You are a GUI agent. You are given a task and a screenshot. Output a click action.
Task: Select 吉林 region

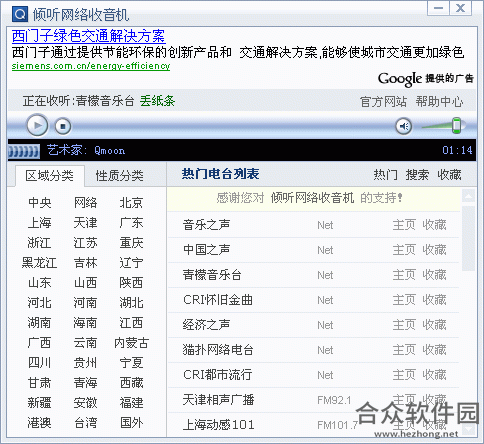[85, 263]
